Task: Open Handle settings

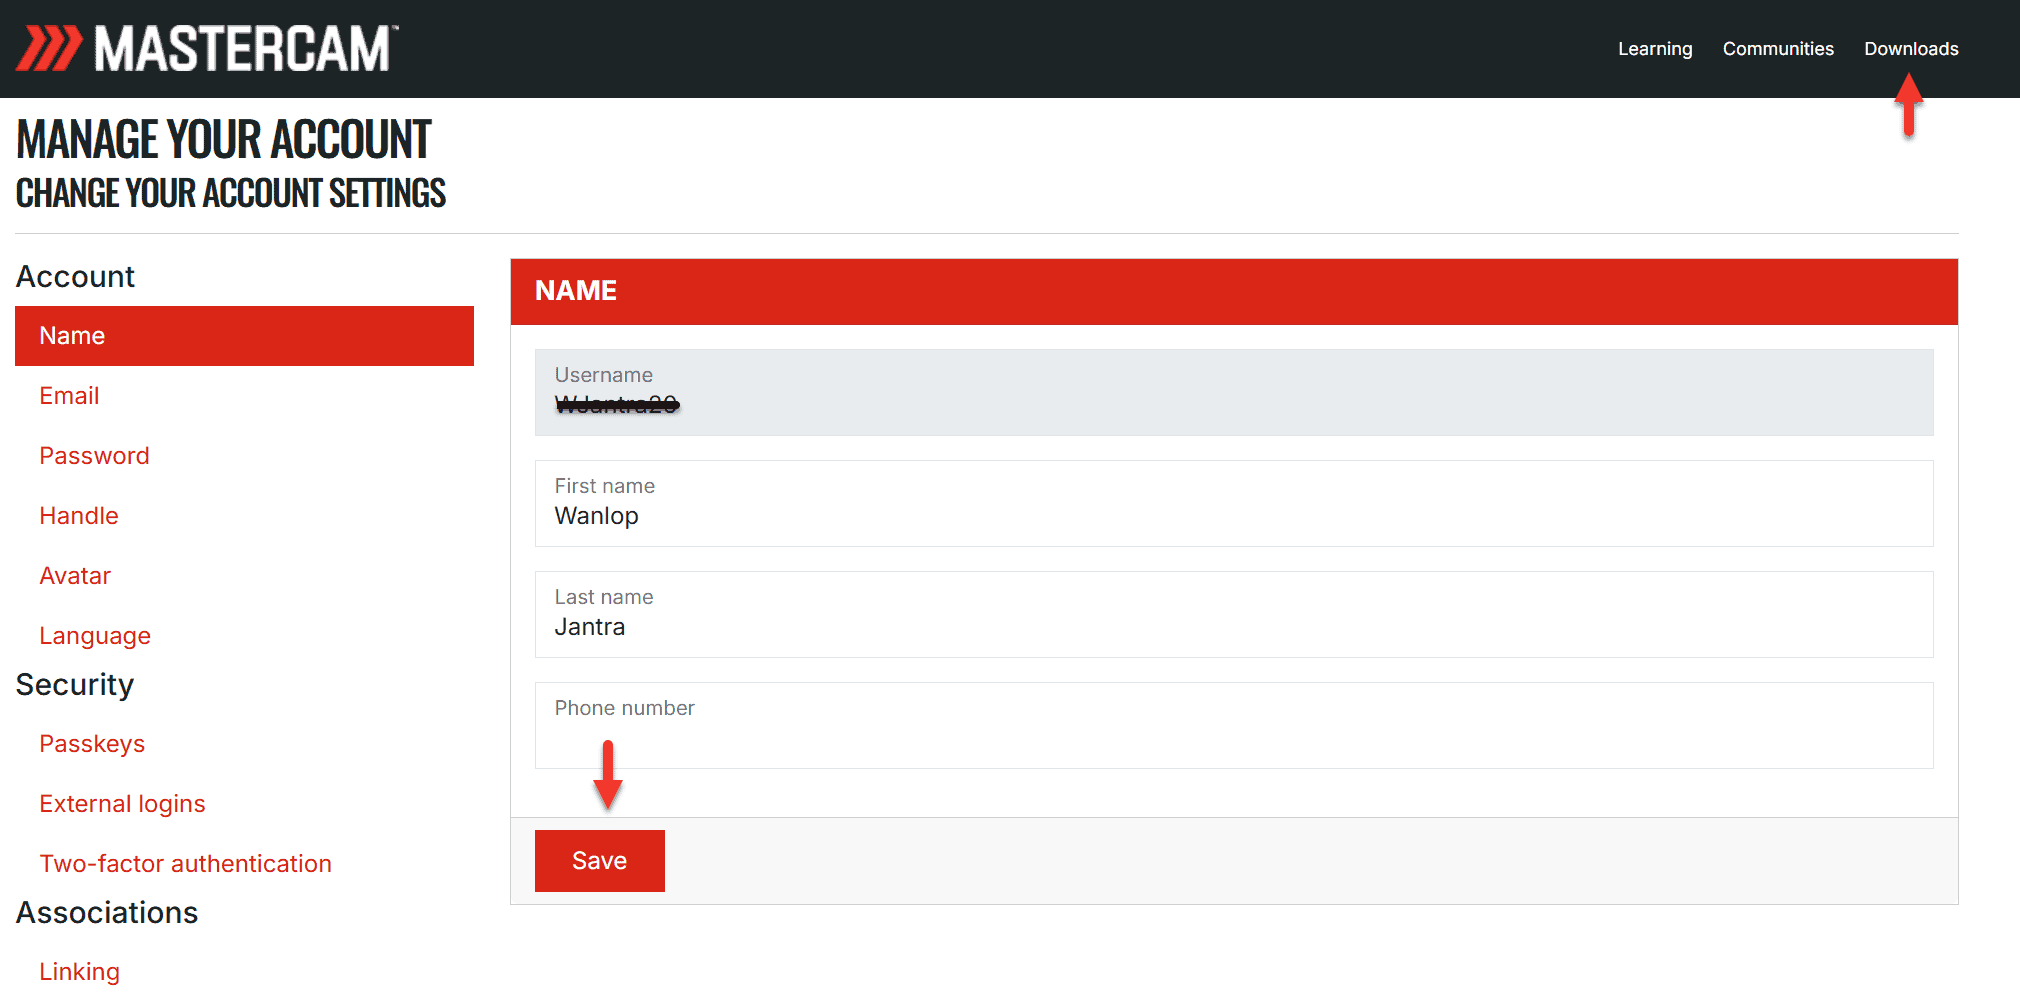Action: point(79,516)
